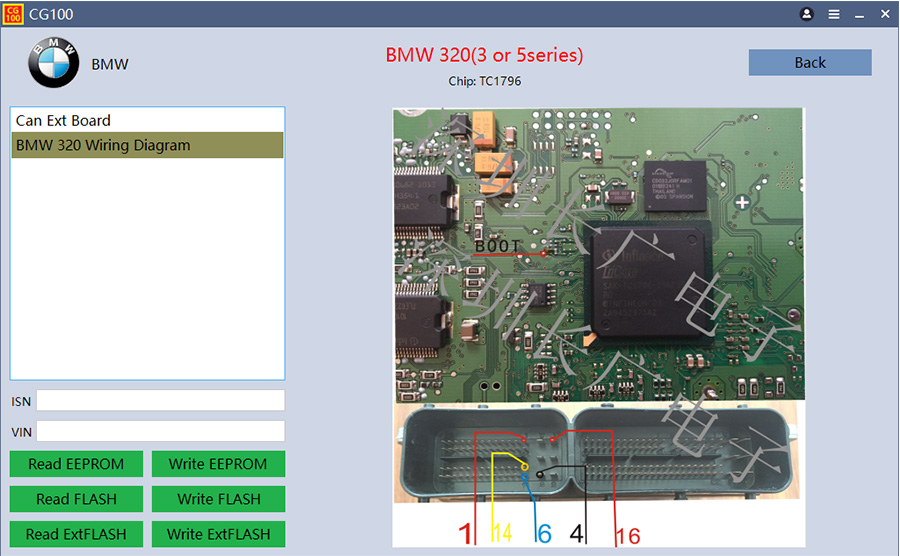Click the Write EEPROM button
Screen dimensions: 900x556
[218, 464]
